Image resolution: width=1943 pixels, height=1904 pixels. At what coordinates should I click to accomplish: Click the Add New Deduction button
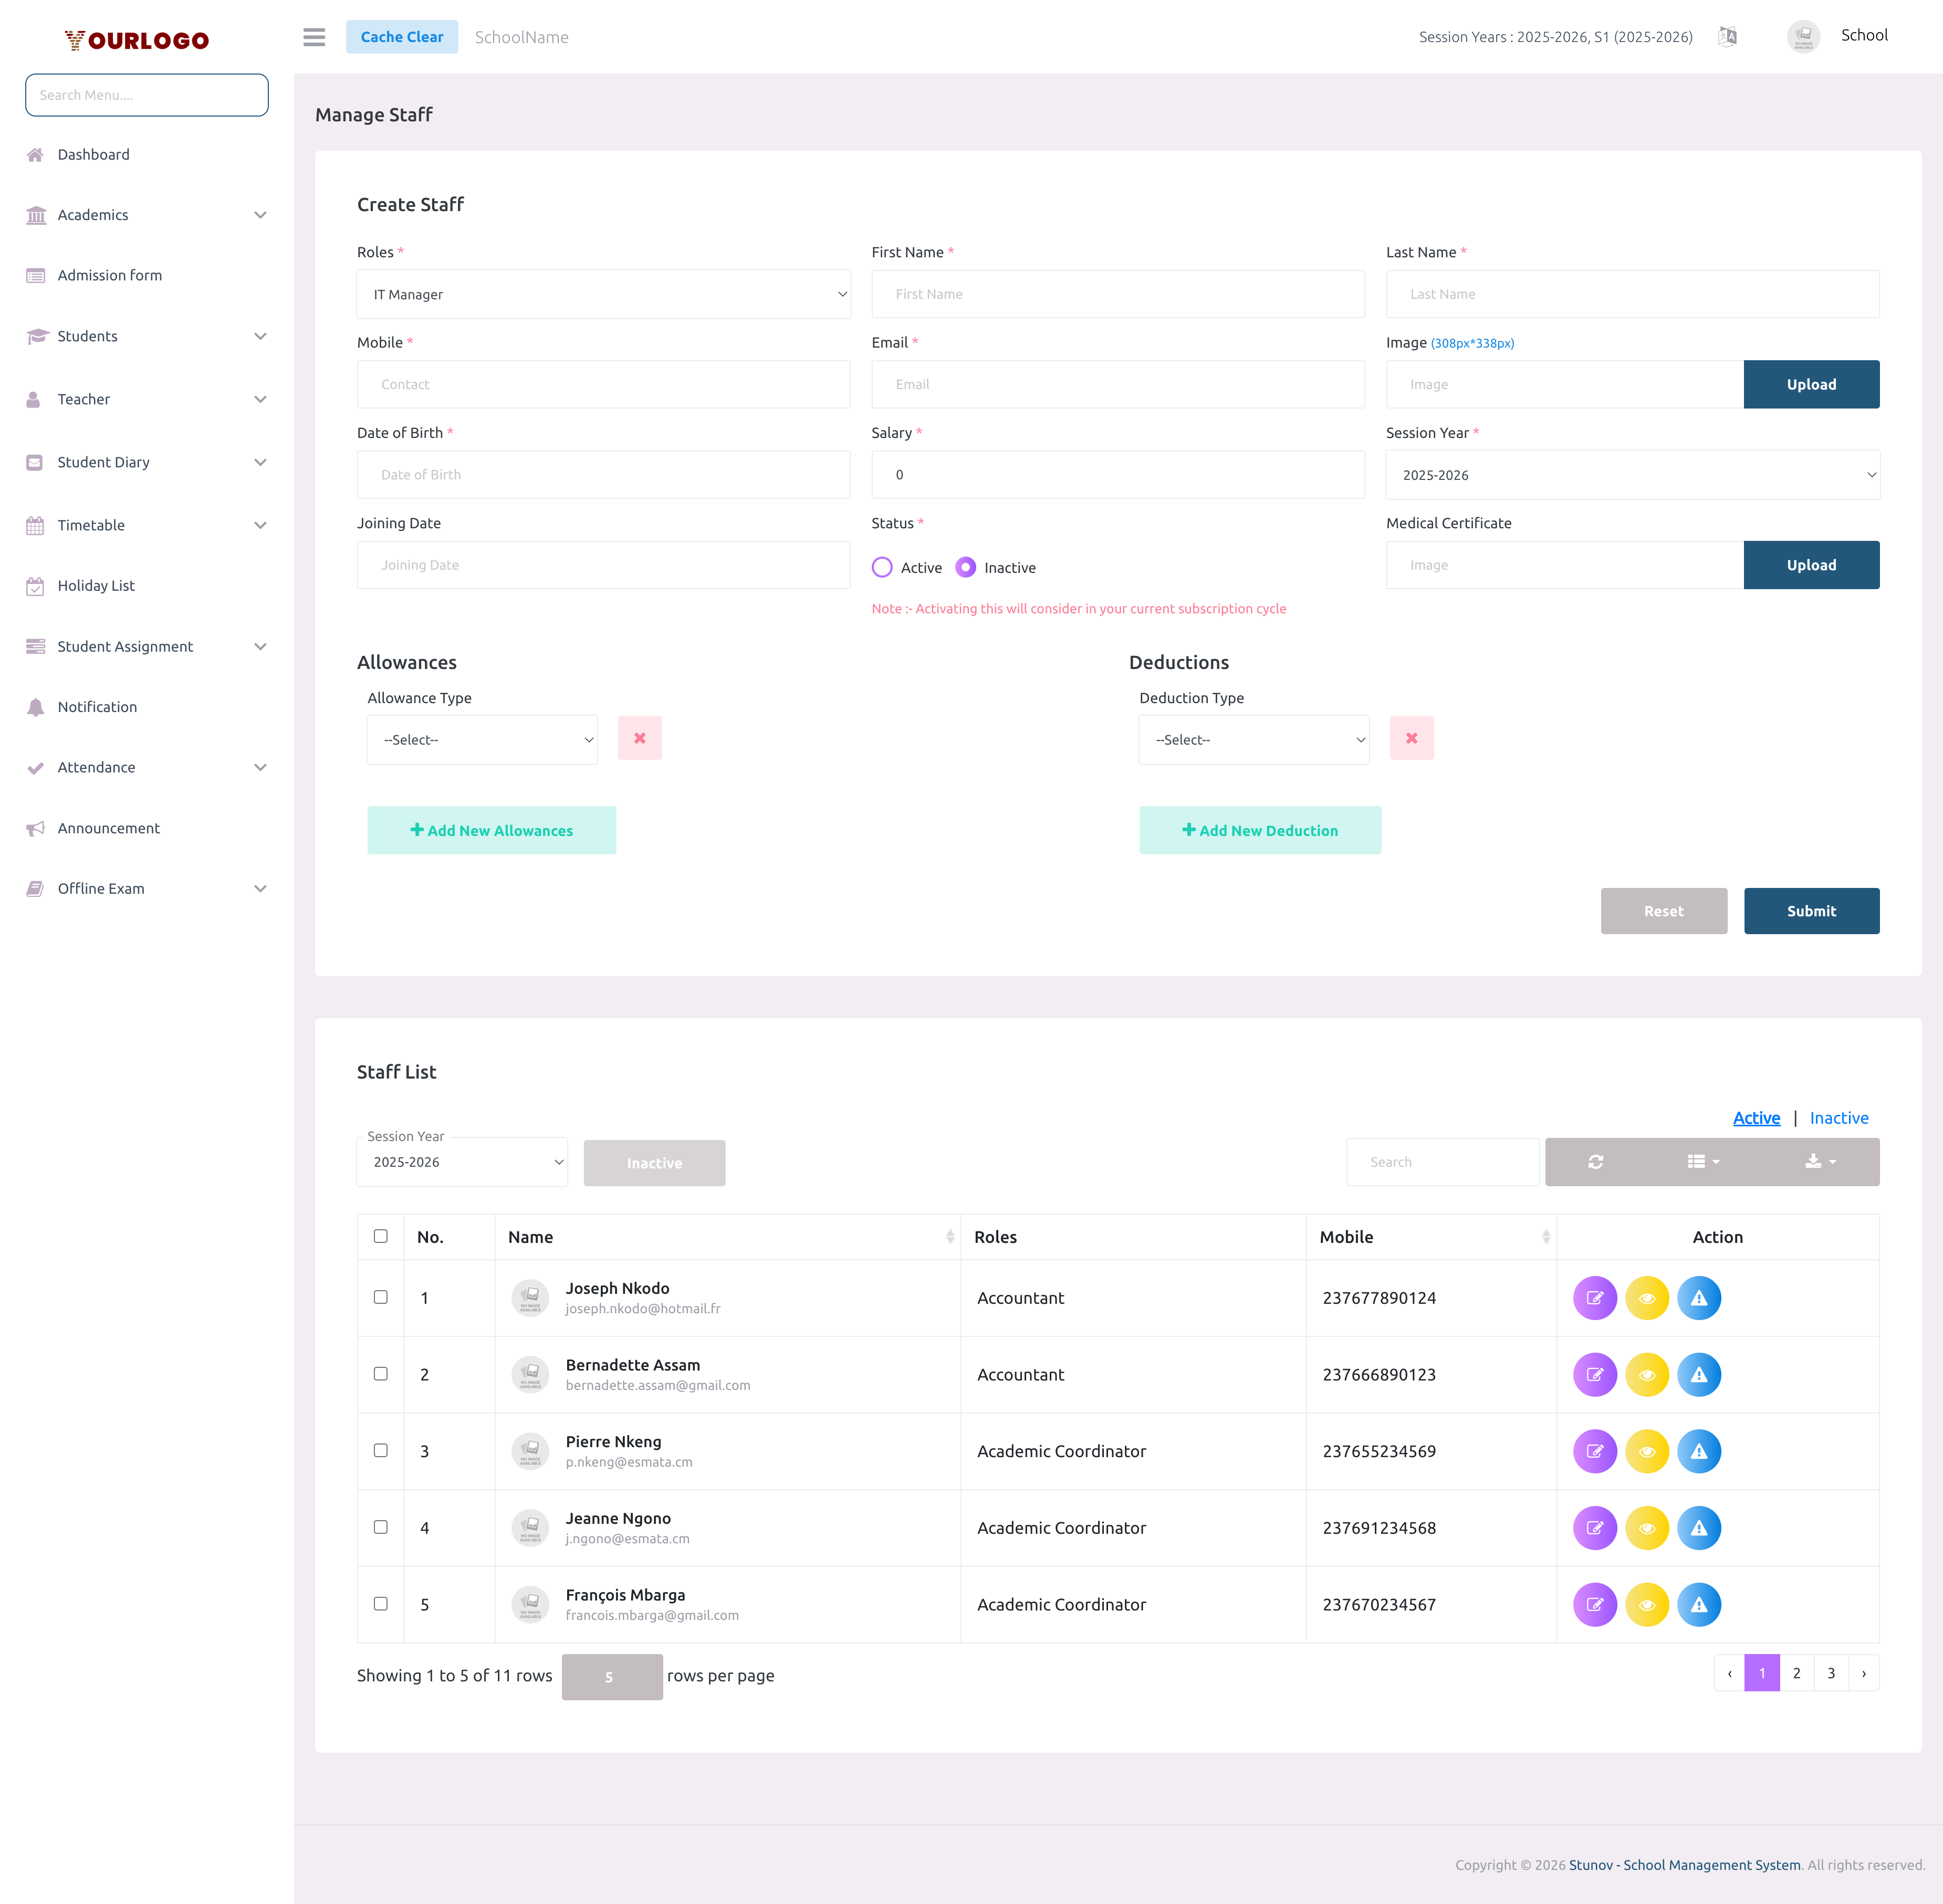1259,830
